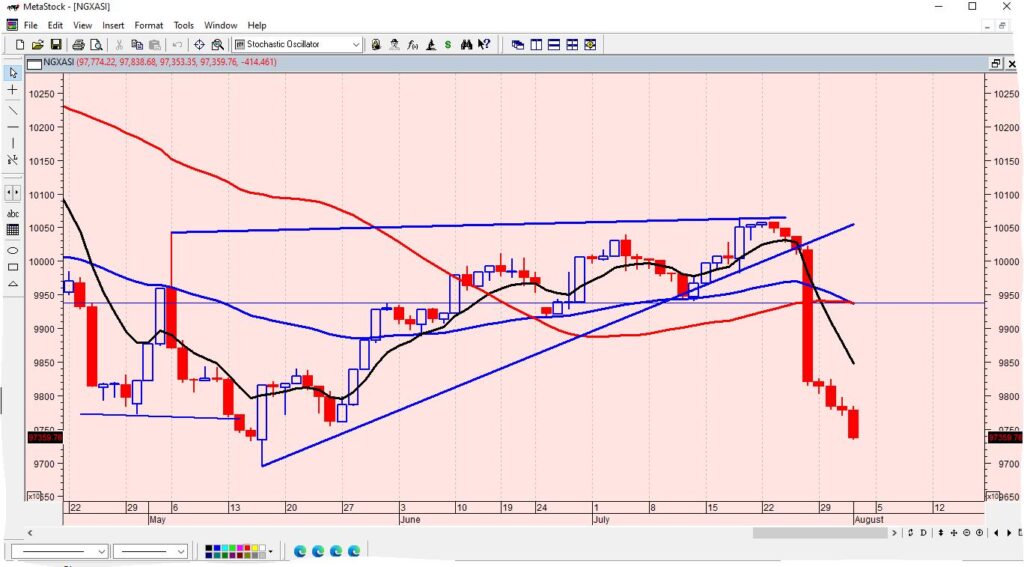Screen dimensions: 1024x567
Task: Select the horizontal line tool
Action: (x=13, y=127)
